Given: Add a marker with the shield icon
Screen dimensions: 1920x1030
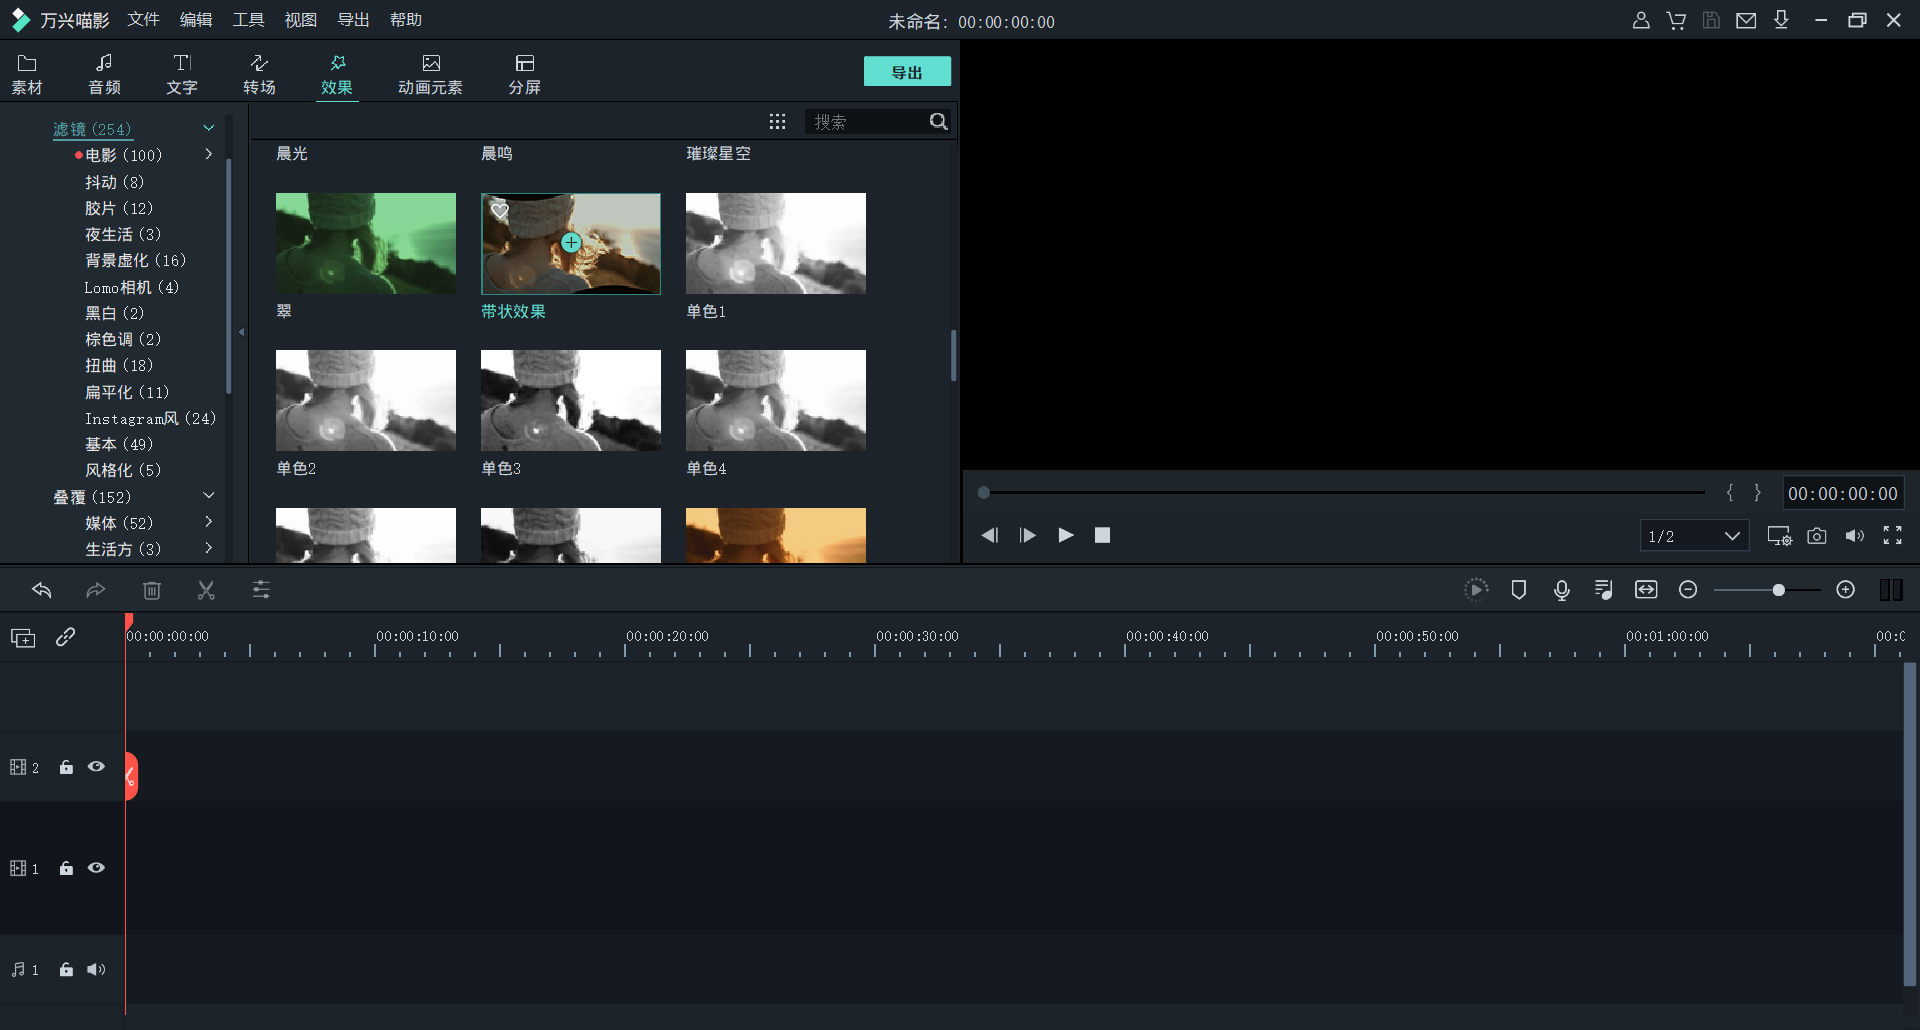Looking at the screenshot, I should pyautogui.click(x=1518, y=590).
